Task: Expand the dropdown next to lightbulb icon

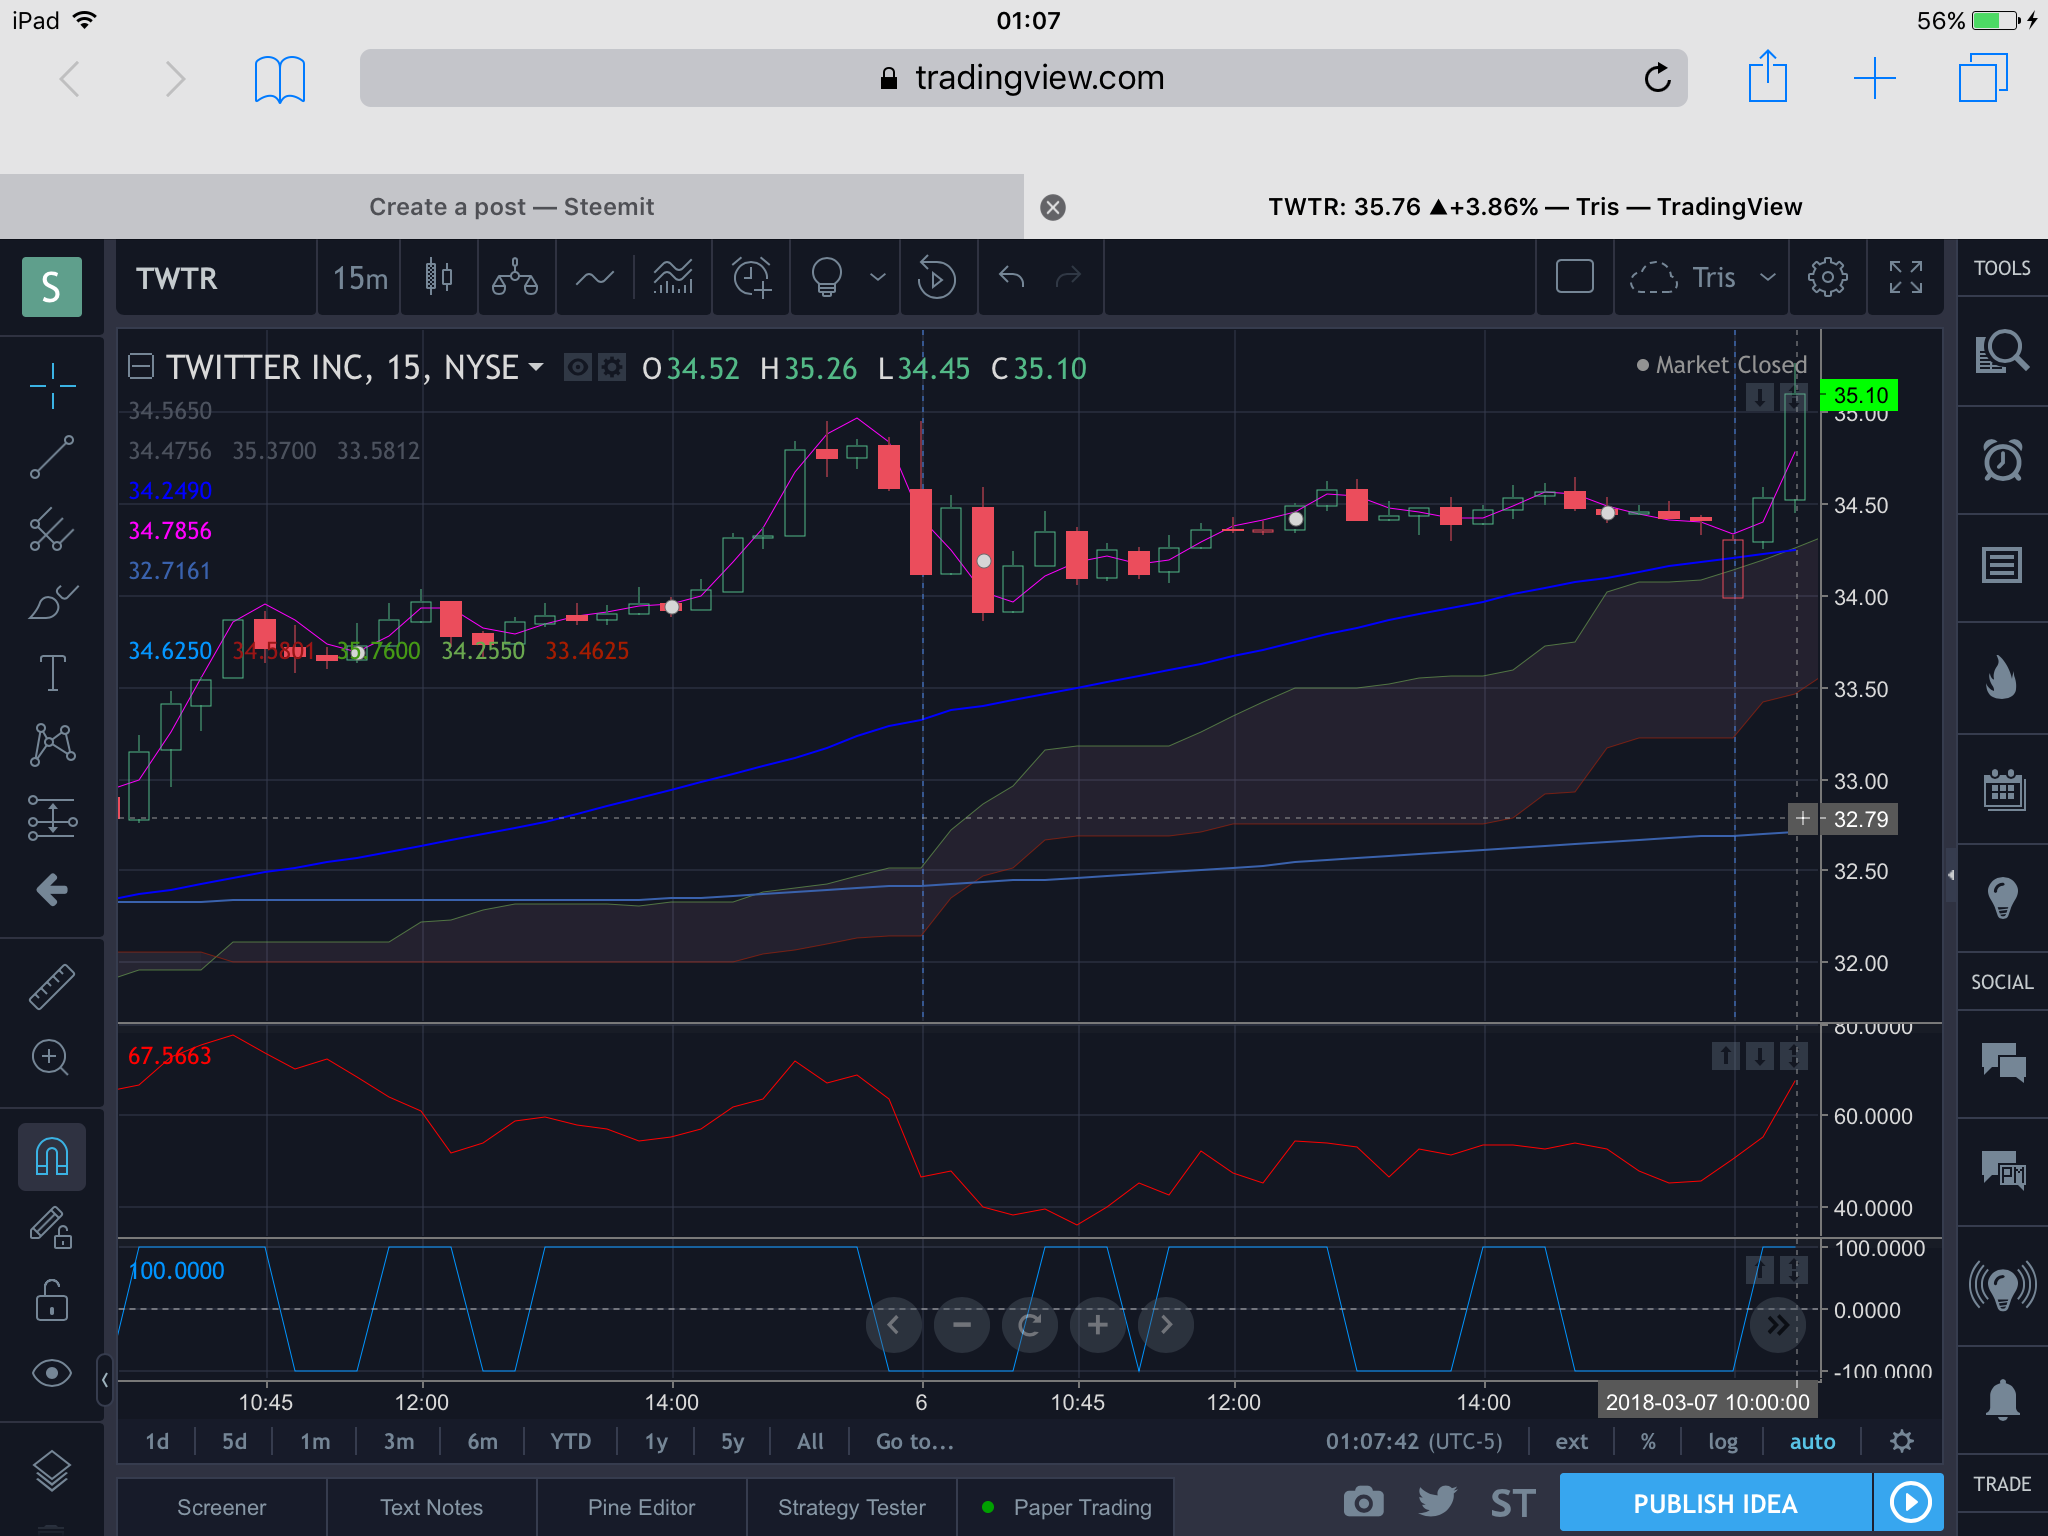Action: (x=878, y=277)
